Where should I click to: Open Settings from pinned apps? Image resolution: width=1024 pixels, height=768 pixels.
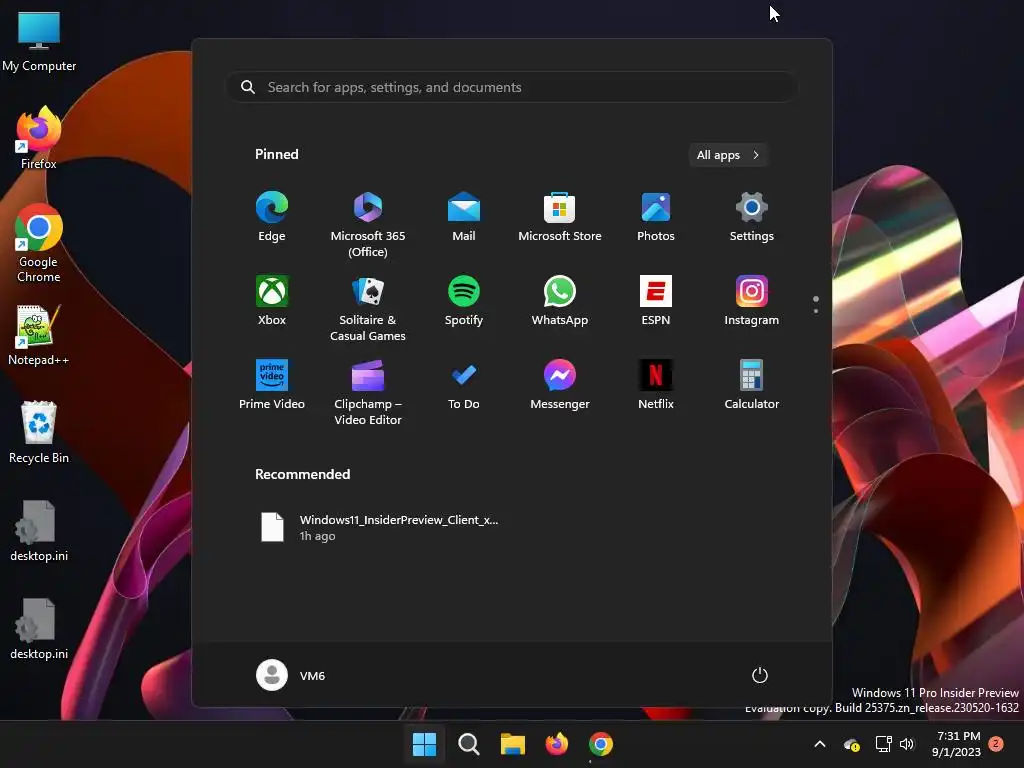[x=752, y=217]
